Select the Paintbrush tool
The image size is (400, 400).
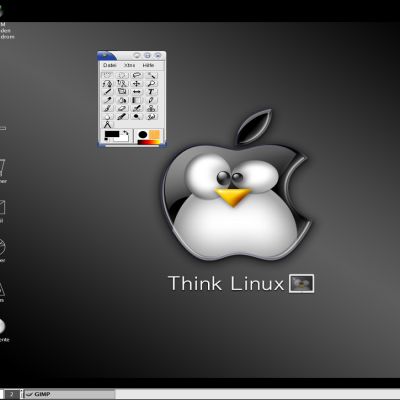click(107, 108)
